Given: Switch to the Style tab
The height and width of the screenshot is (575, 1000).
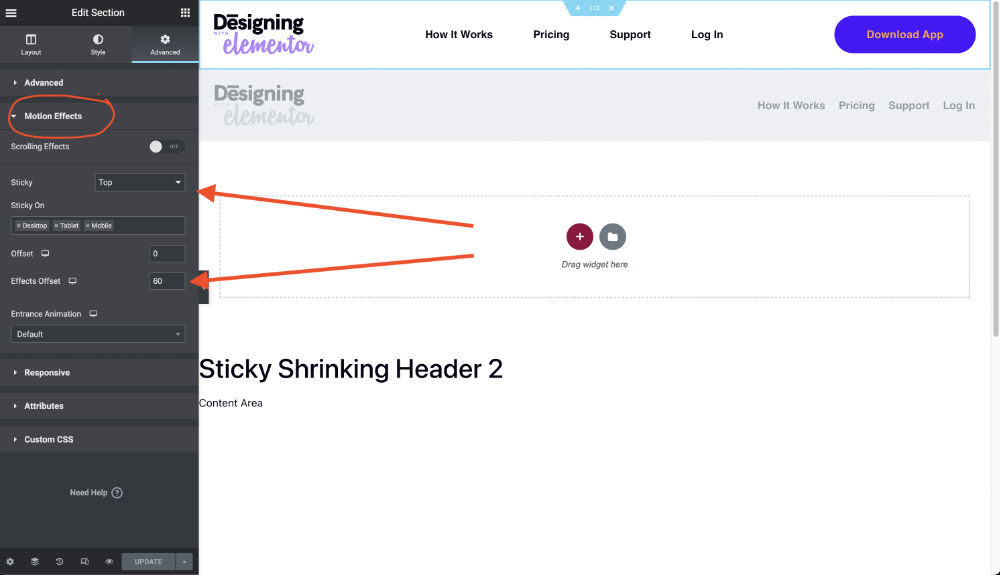Looking at the screenshot, I should [x=98, y=45].
